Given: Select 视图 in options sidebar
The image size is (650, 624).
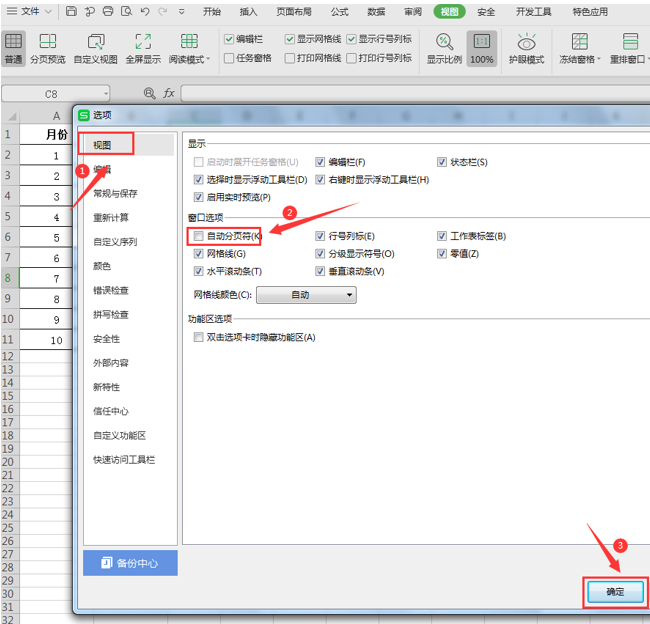Looking at the screenshot, I should click(x=102, y=145).
